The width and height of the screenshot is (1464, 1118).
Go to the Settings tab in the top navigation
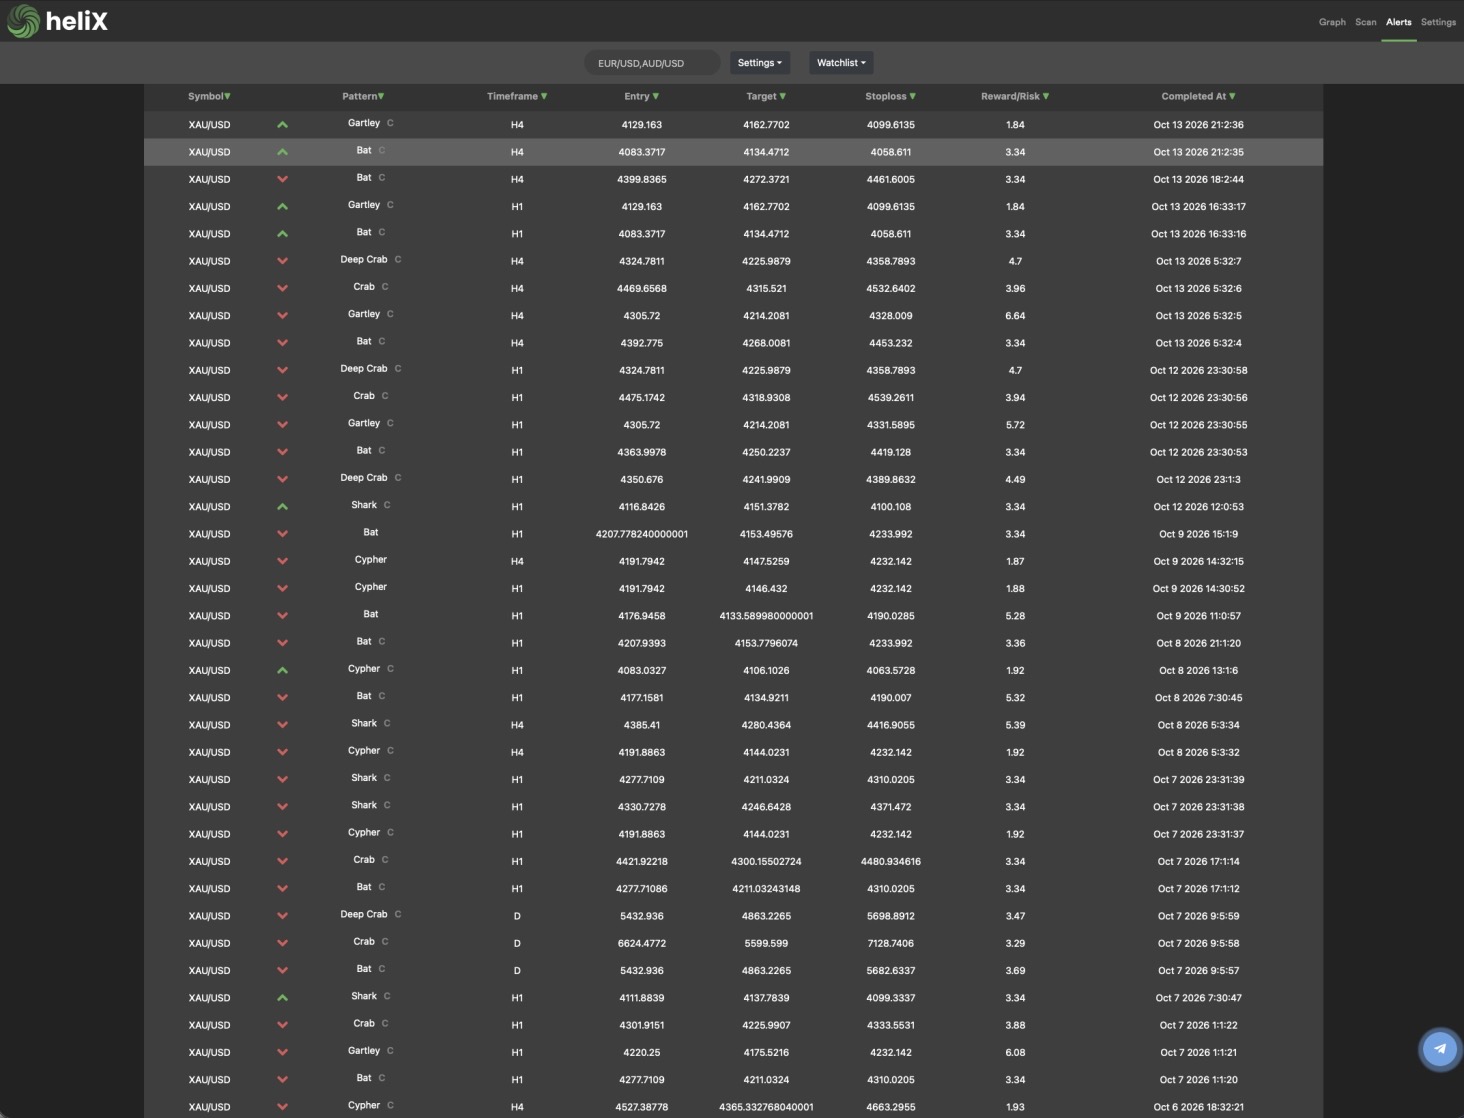point(1438,22)
